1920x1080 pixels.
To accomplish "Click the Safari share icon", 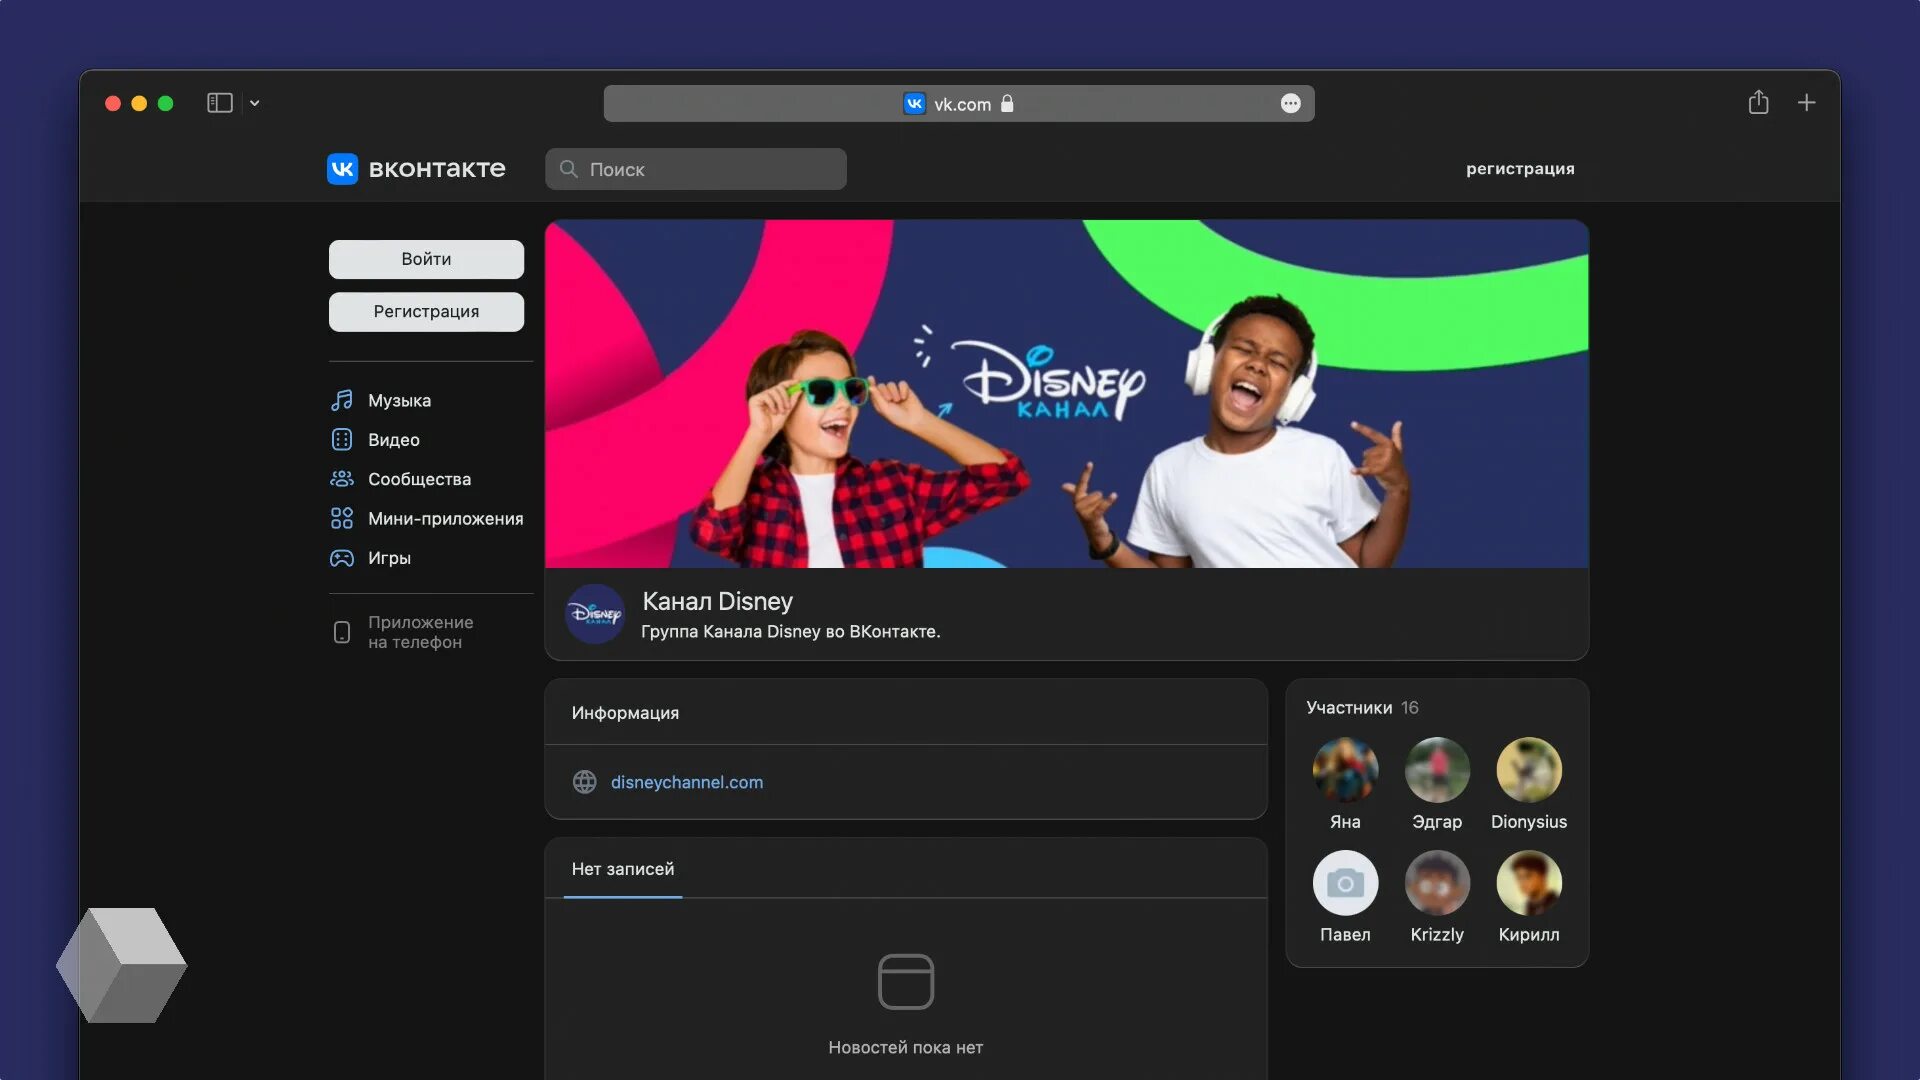I will coord(1759,102).
